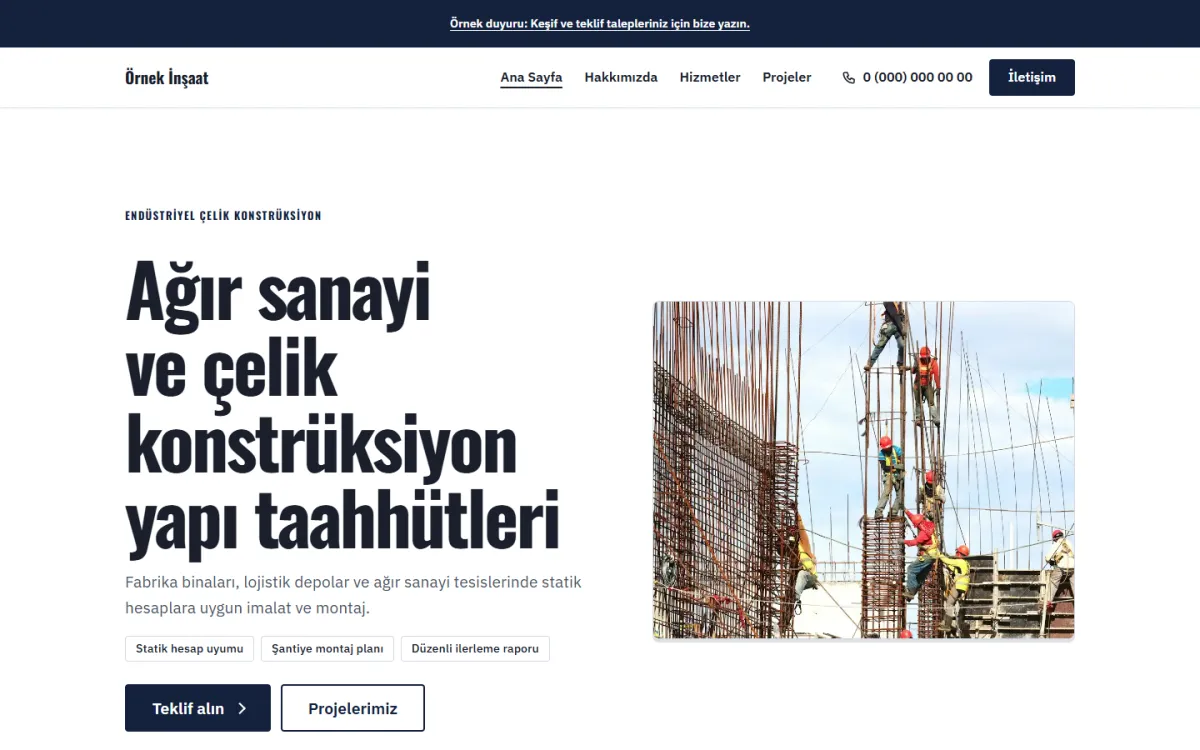Click the Fabrika binaları description paragraph
This screenshot has height=750, width=1200.
click(353, 595)
